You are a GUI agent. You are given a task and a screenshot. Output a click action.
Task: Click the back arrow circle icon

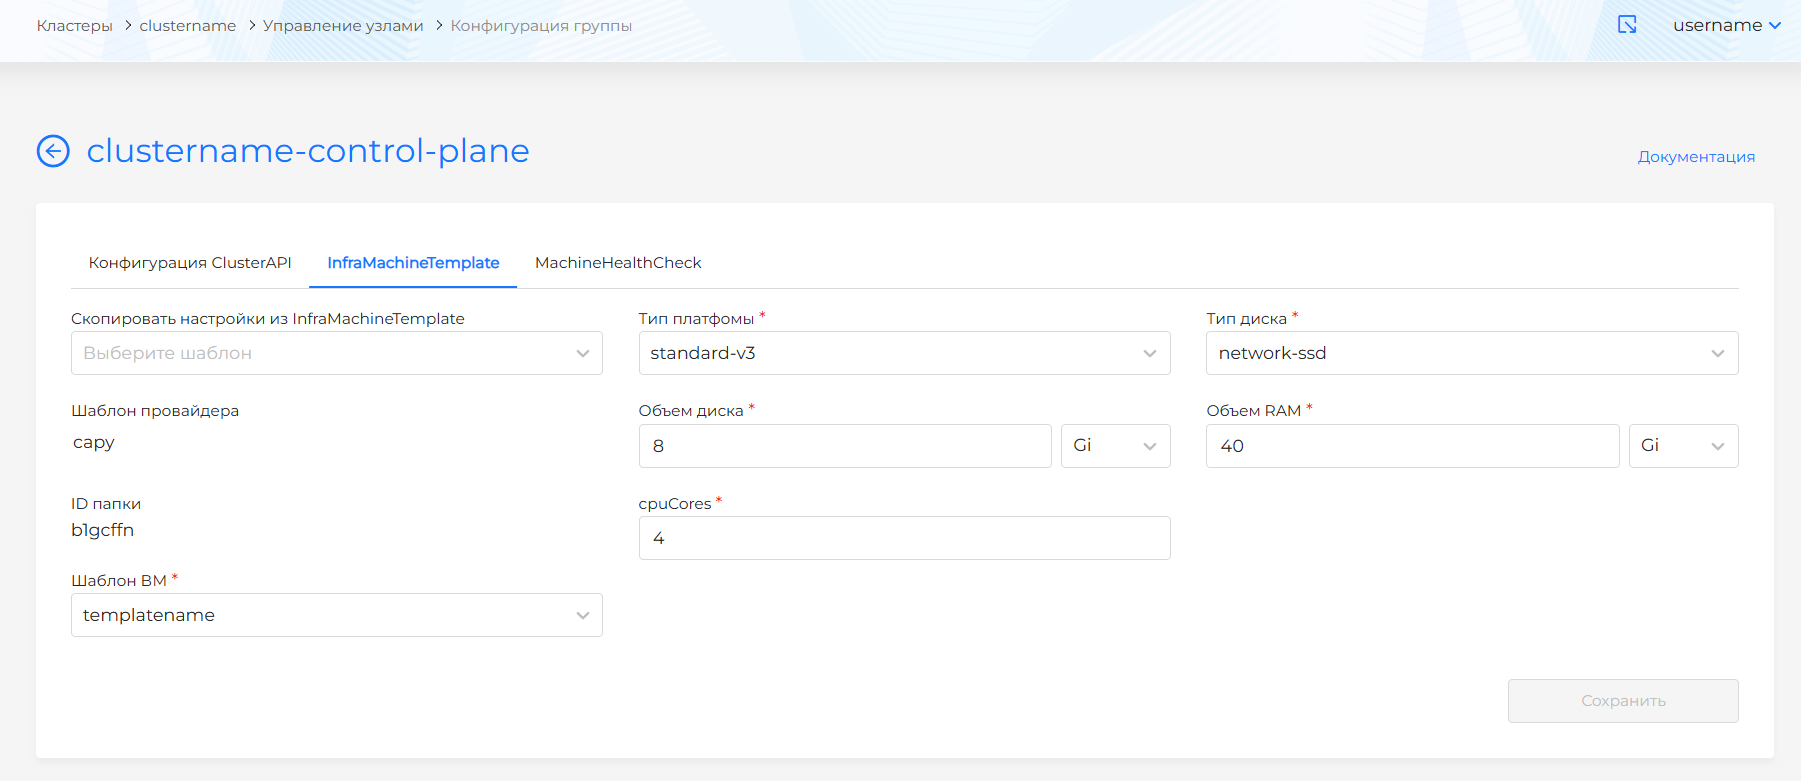tap(53, 151)
